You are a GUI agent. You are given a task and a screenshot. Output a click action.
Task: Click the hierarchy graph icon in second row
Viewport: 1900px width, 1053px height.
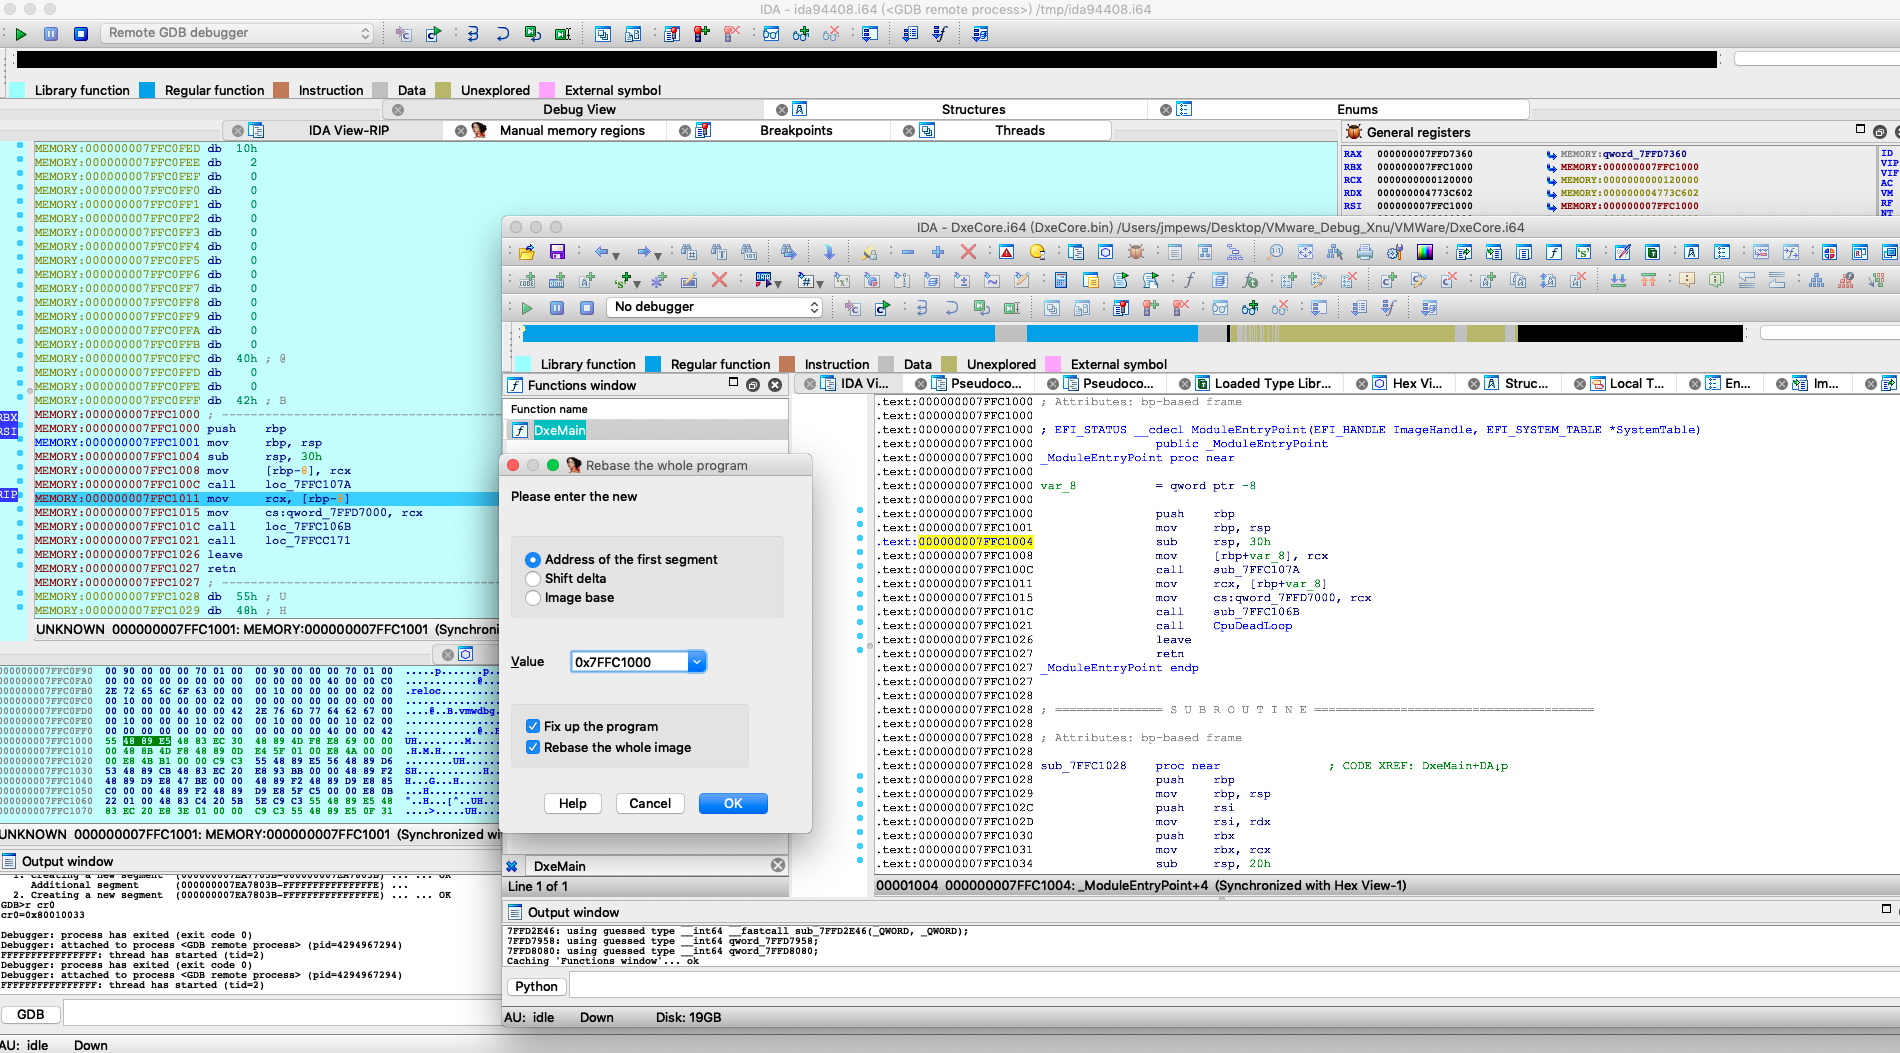(x=1816, y=280)
